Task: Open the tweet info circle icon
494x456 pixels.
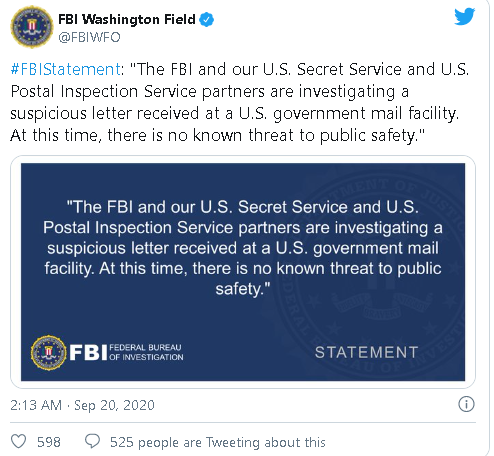Action: 466,404
